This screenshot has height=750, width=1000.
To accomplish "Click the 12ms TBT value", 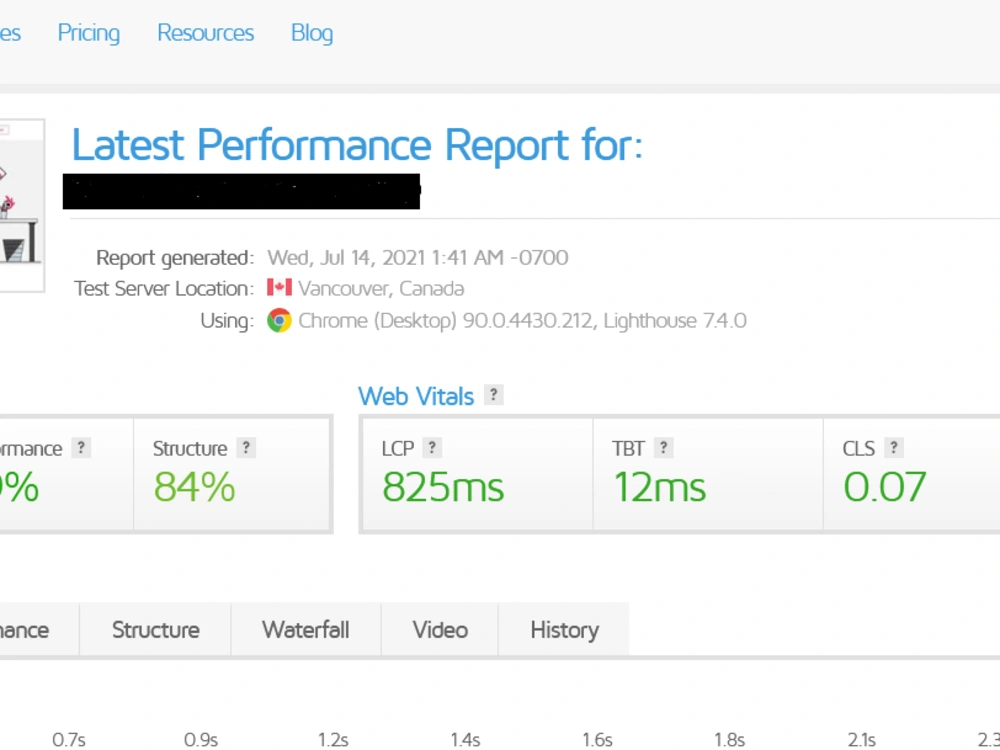I will pos(659,487).
